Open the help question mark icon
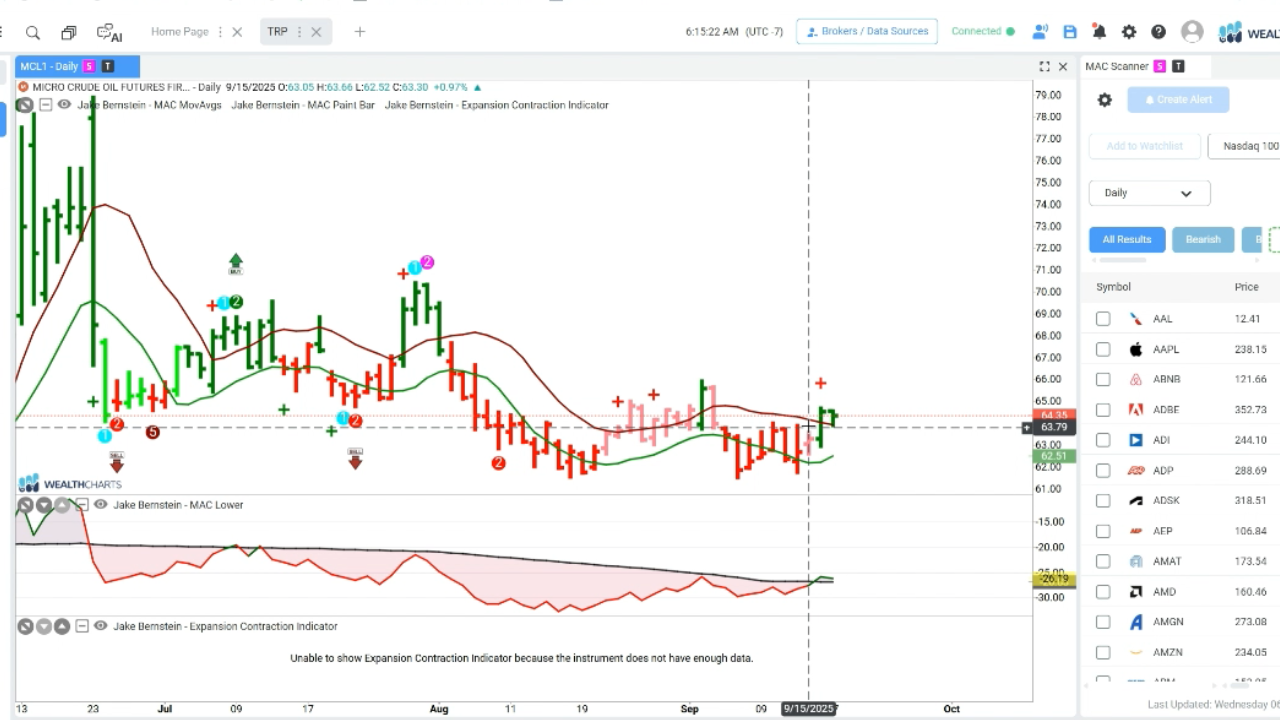The image size is (1280, 720). click(x=1158, y=32)
